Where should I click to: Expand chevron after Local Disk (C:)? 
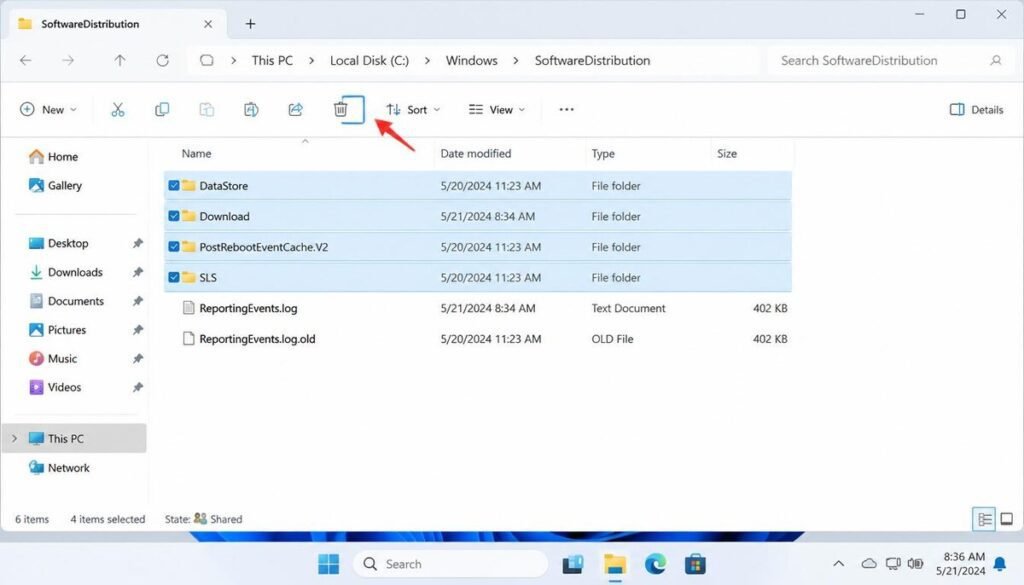click(427, 60)
